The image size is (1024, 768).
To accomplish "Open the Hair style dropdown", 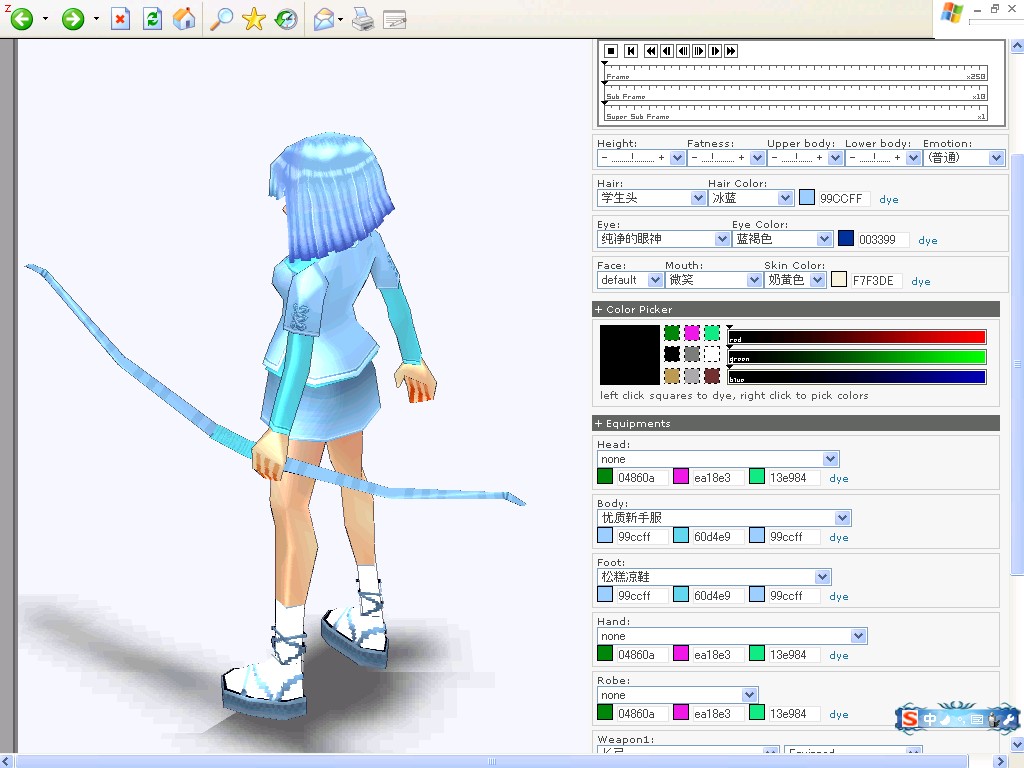I will click(x=651, y=198).
